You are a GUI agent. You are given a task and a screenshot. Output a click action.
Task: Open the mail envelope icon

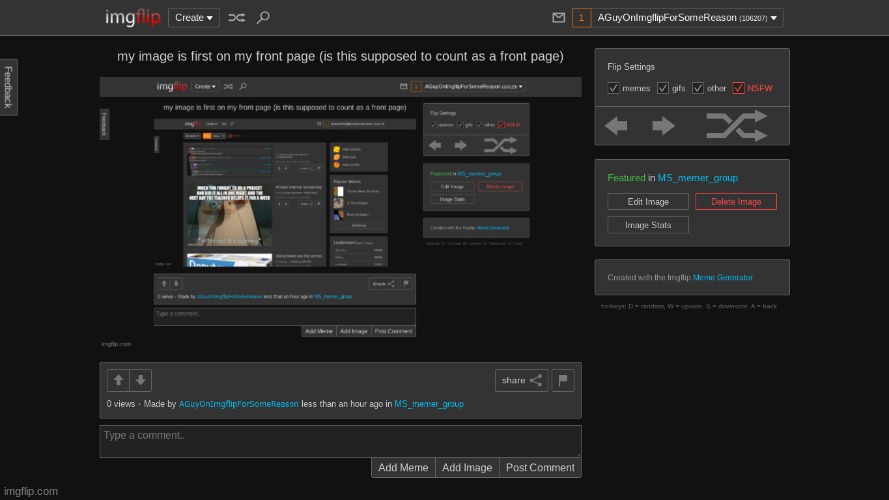(x=558, y=18)
